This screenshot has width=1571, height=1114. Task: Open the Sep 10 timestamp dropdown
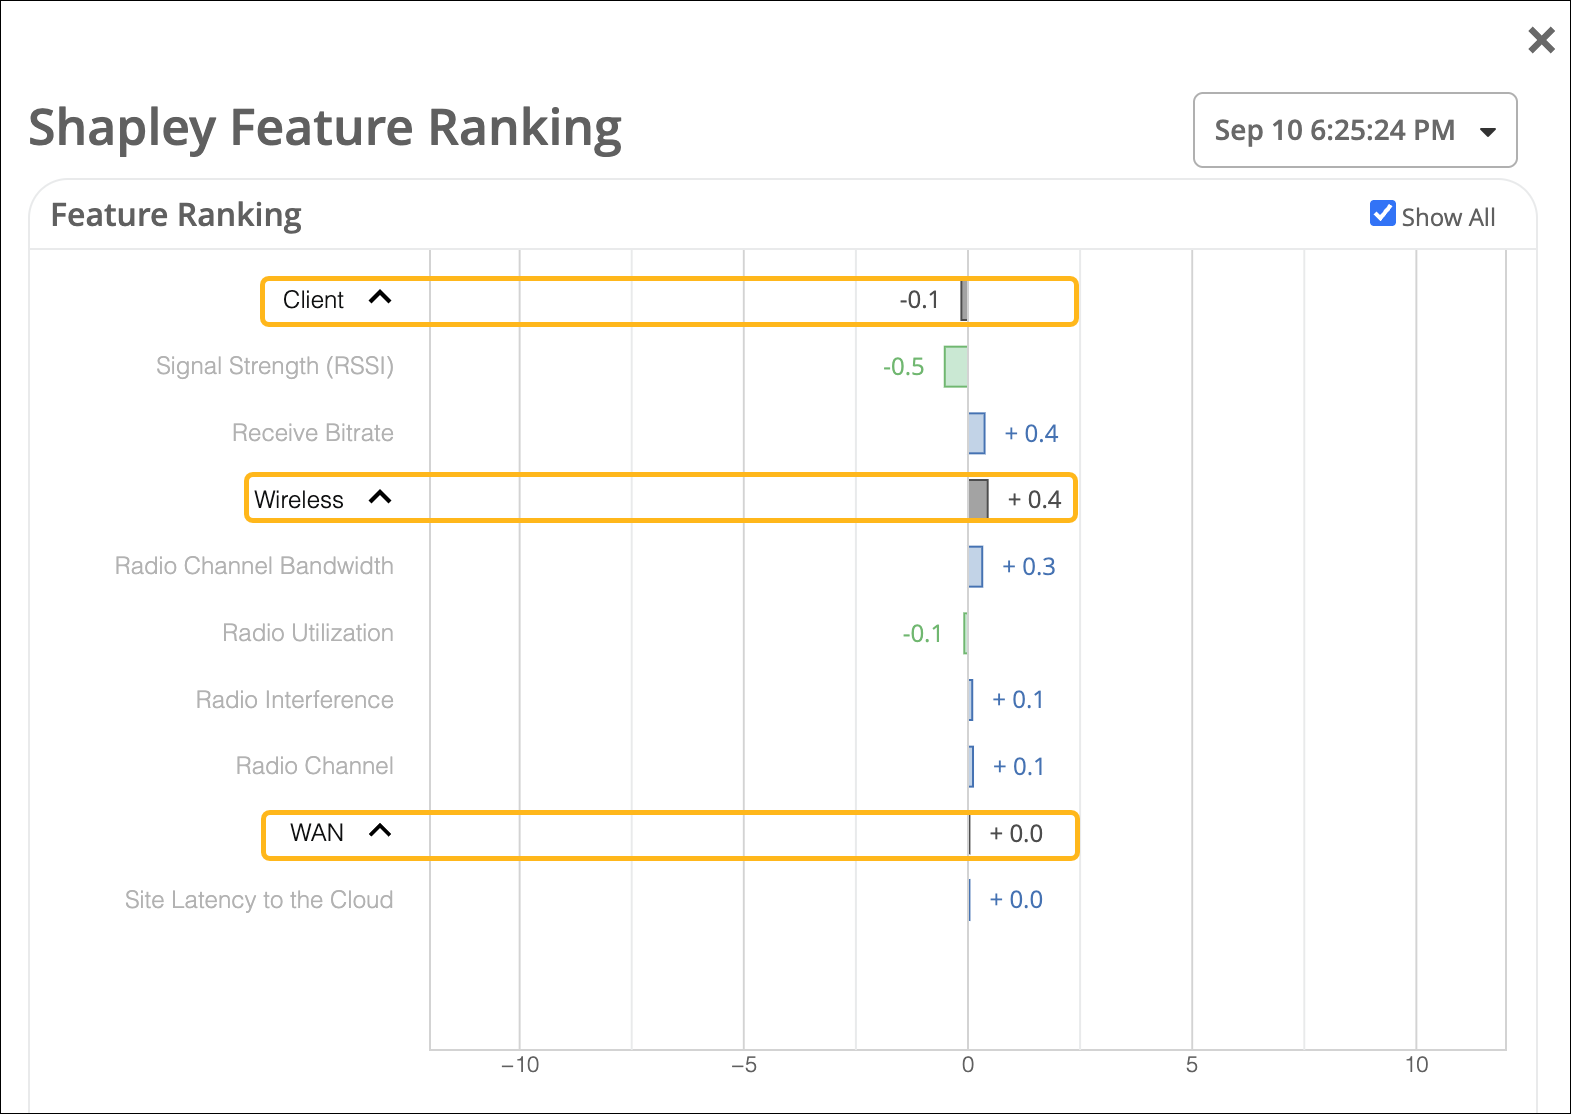click(x=1354, y=130)
